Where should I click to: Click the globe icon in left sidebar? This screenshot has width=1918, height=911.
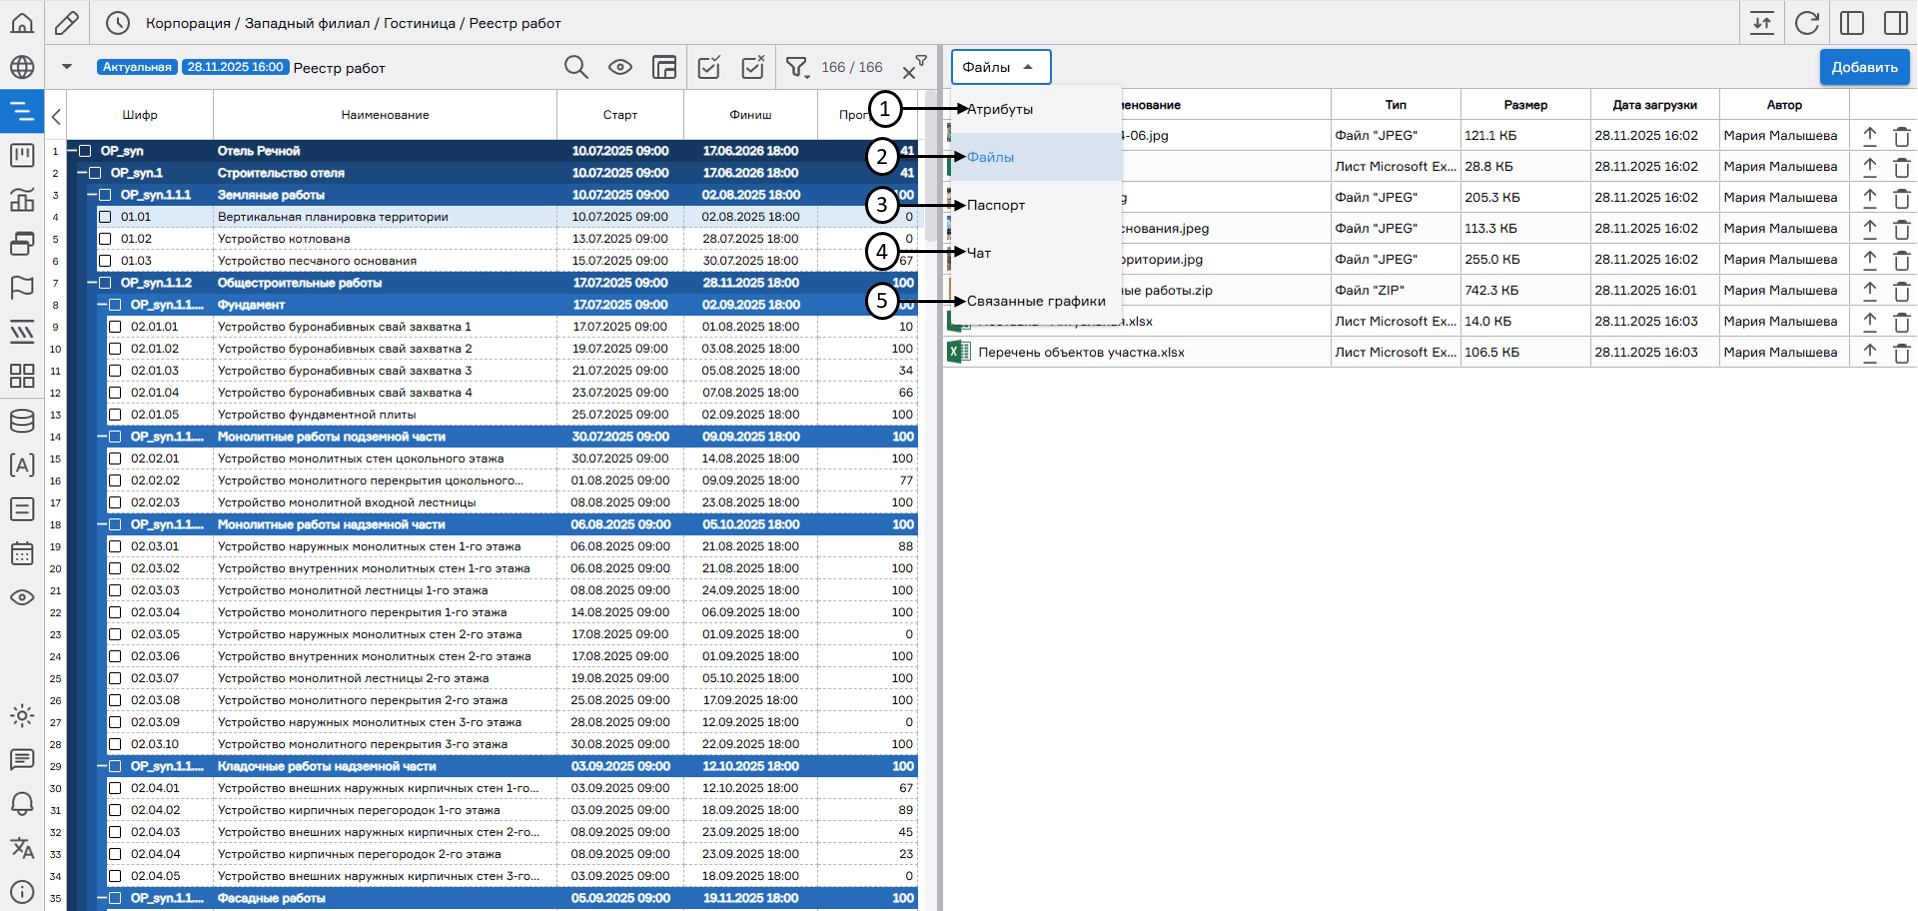tap(22, 67)
